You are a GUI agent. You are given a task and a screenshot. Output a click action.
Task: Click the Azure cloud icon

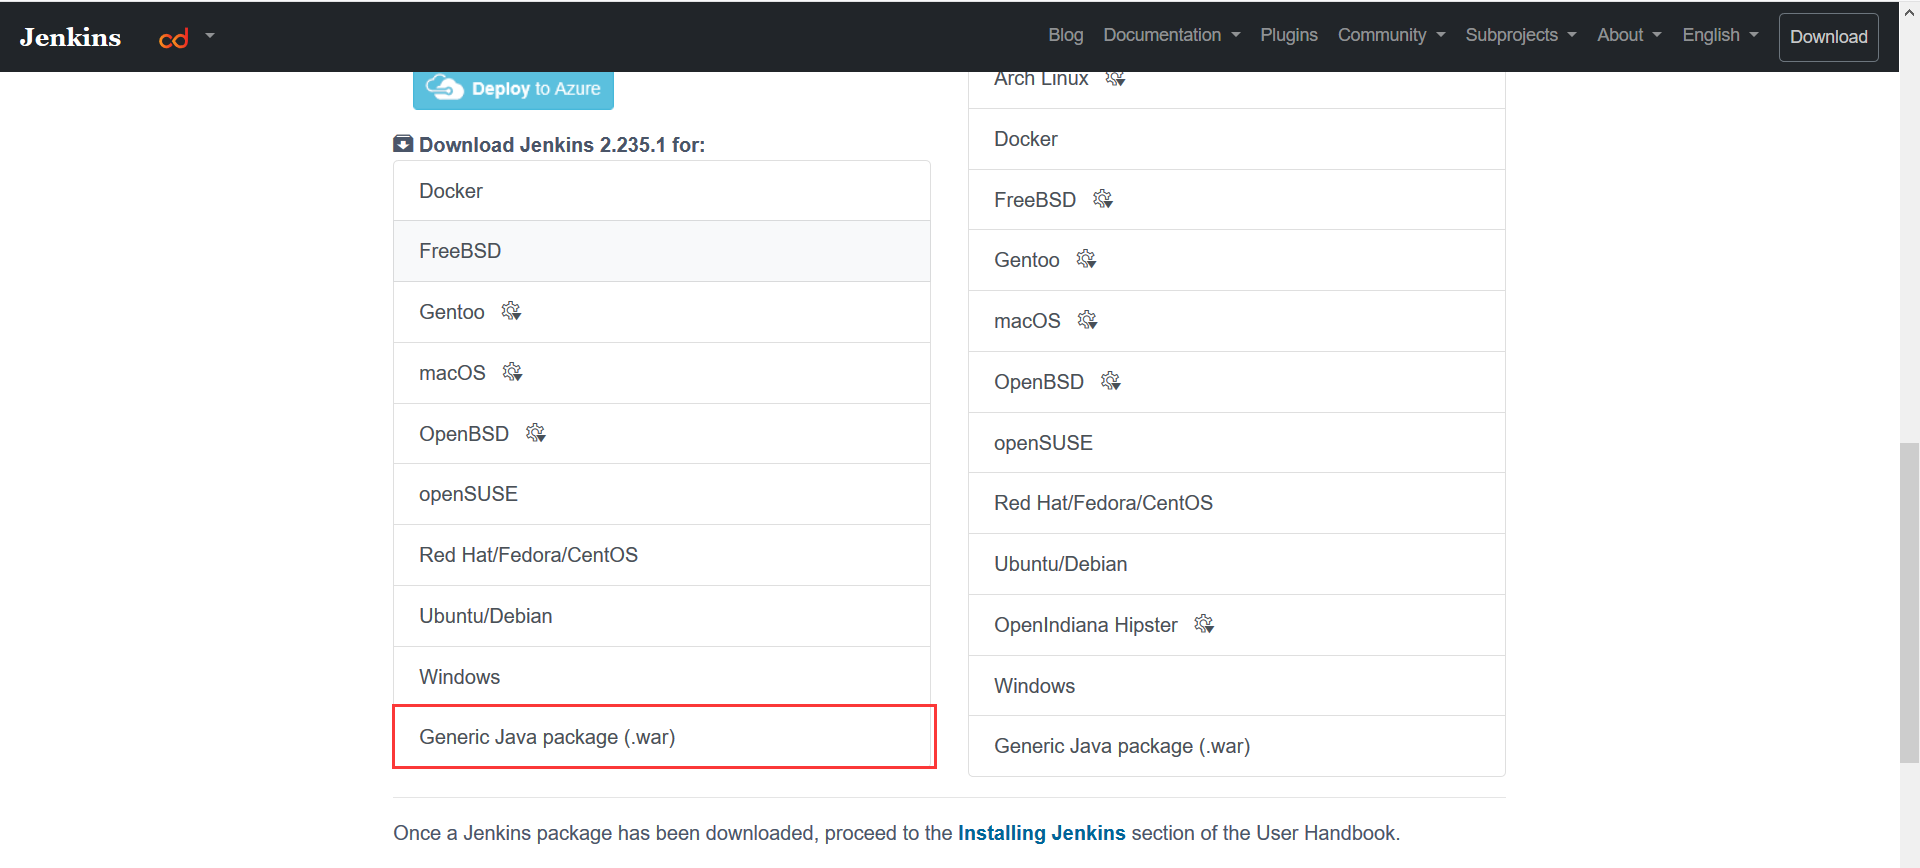tap(444, 88)
